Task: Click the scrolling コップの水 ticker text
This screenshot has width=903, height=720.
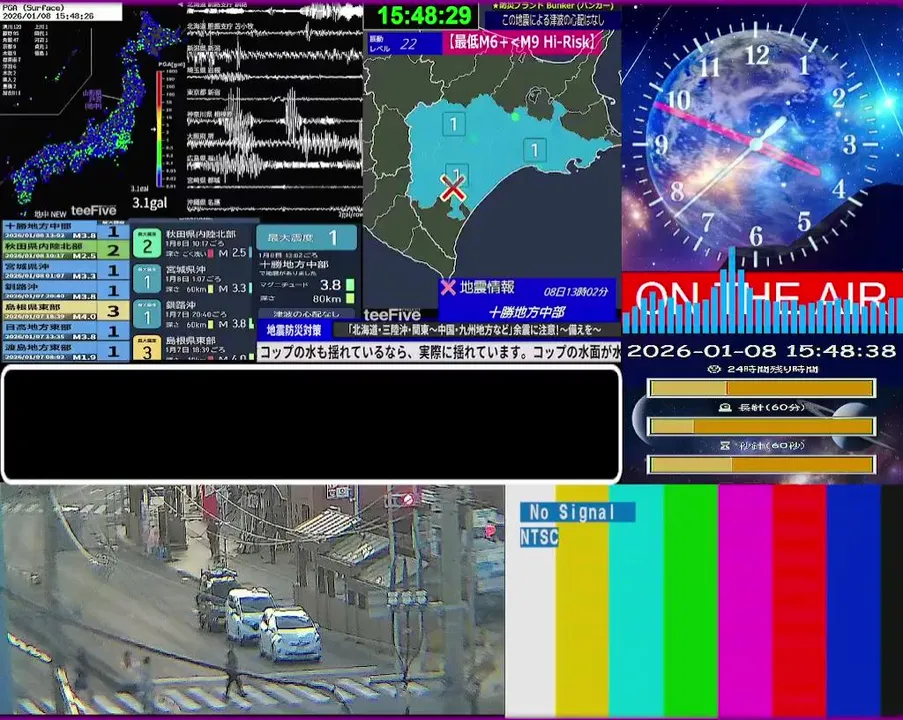Action: 439,352
